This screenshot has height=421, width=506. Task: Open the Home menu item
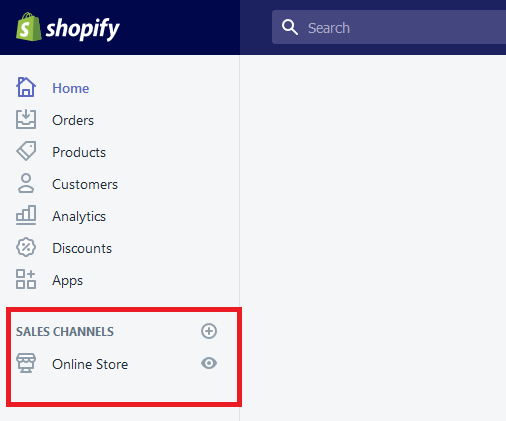(x=71, y=88)
